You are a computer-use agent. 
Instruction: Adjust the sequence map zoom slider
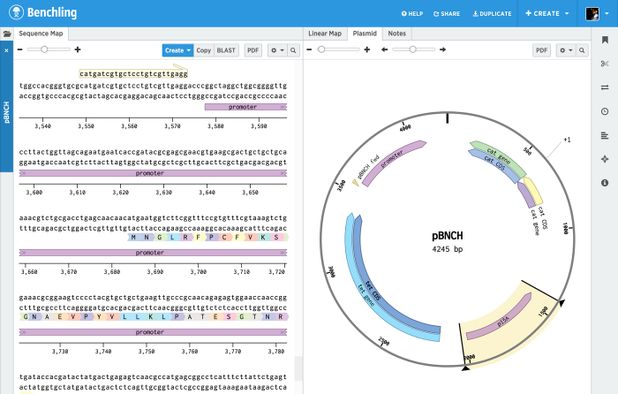(x=45, y=49)
